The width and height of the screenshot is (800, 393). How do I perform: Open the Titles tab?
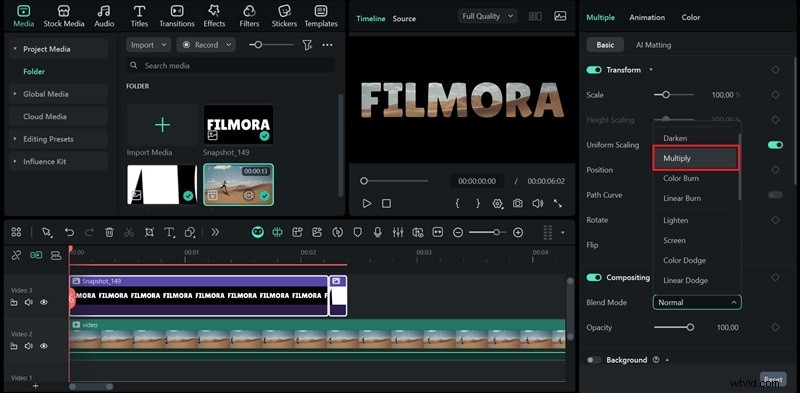[139, 16]
